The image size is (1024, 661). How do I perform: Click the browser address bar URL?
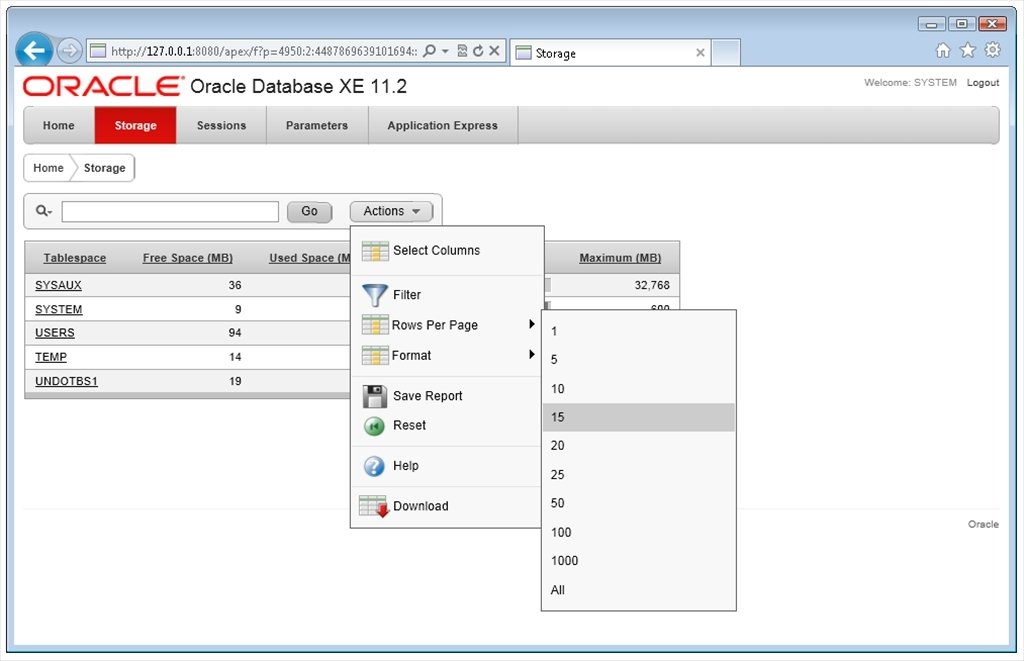coord(263,51)
